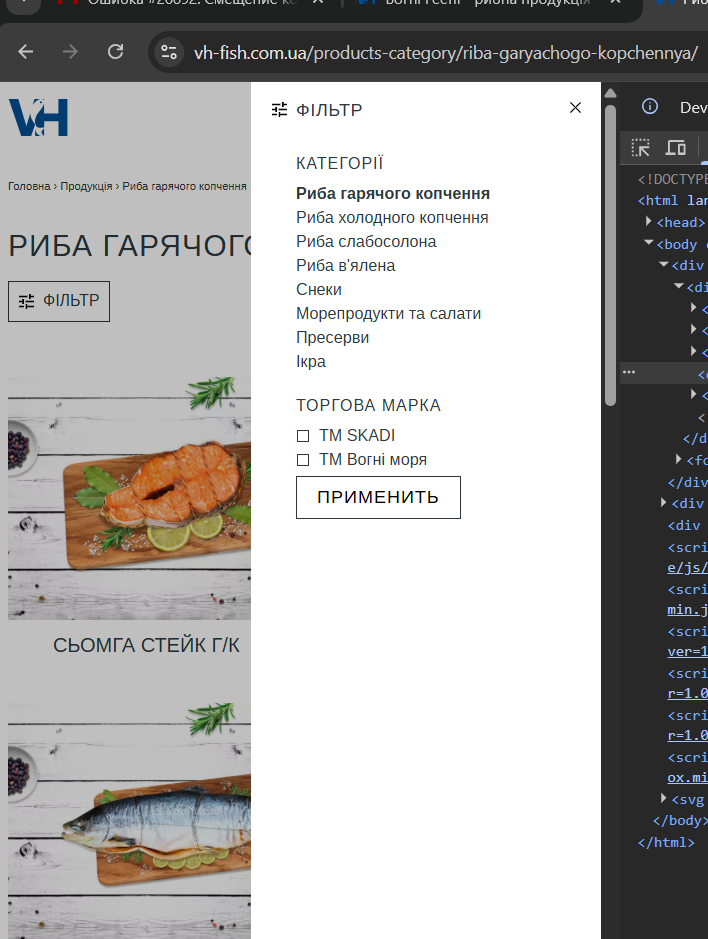Viewport: 708px width, 939px height.
Task: Open the ФІЛЬТР button on the page
Action: coord(59,301)
